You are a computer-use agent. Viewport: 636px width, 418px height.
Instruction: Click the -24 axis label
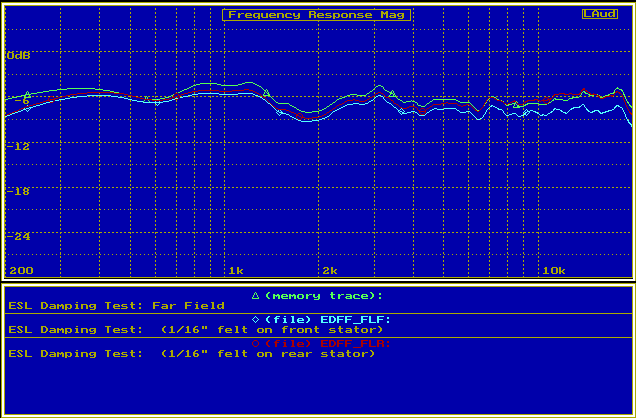pos(19,236)
